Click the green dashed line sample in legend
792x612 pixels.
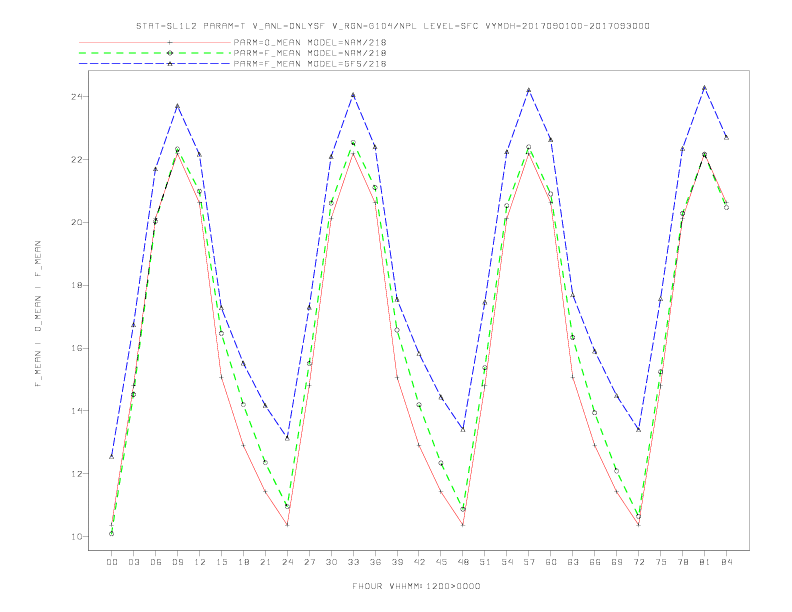click(155, 53)
